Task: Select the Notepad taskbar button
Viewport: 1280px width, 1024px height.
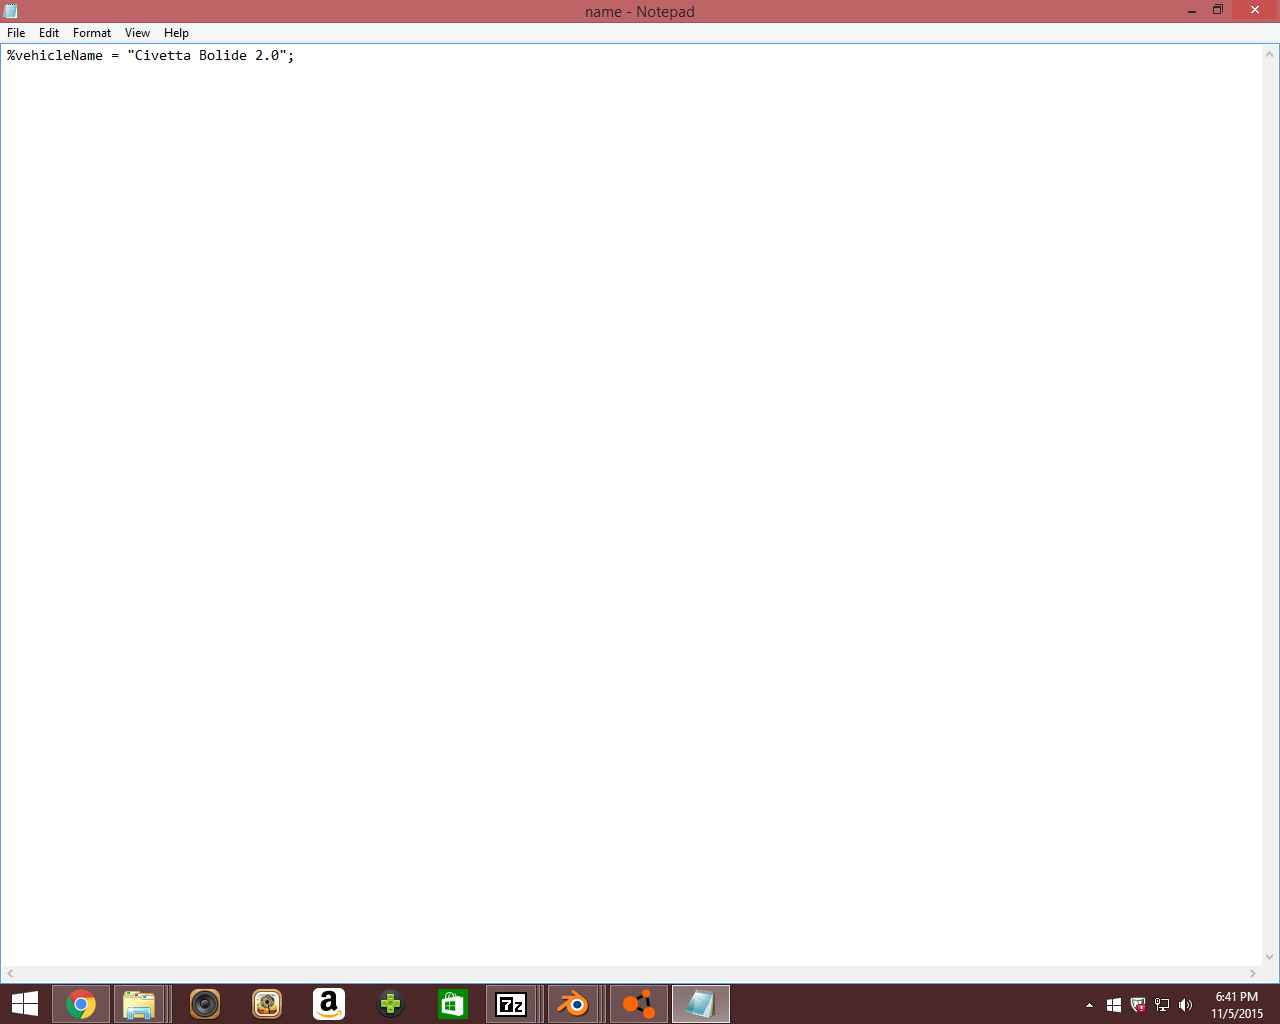Action: coord(701,1004)
